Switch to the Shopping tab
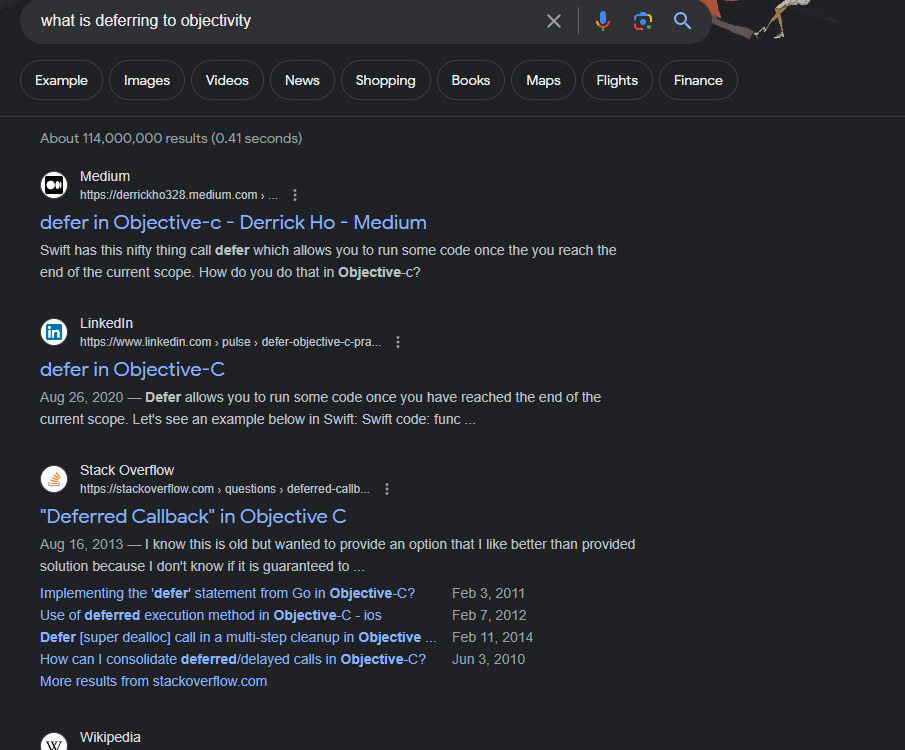Viewport: 905px width, 750px height. 386,80
